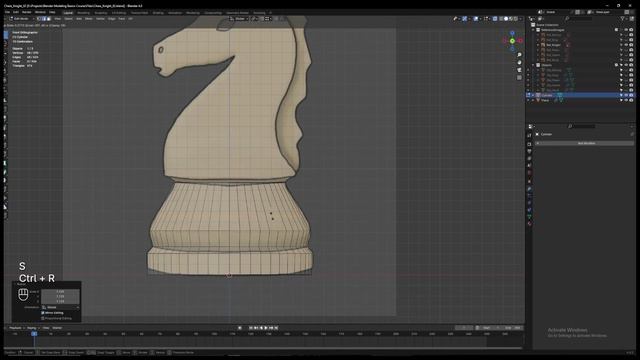The width and height of the screenshot is (640, 360).
Task: Open the File menu
Action: click(x=7, y=12)
